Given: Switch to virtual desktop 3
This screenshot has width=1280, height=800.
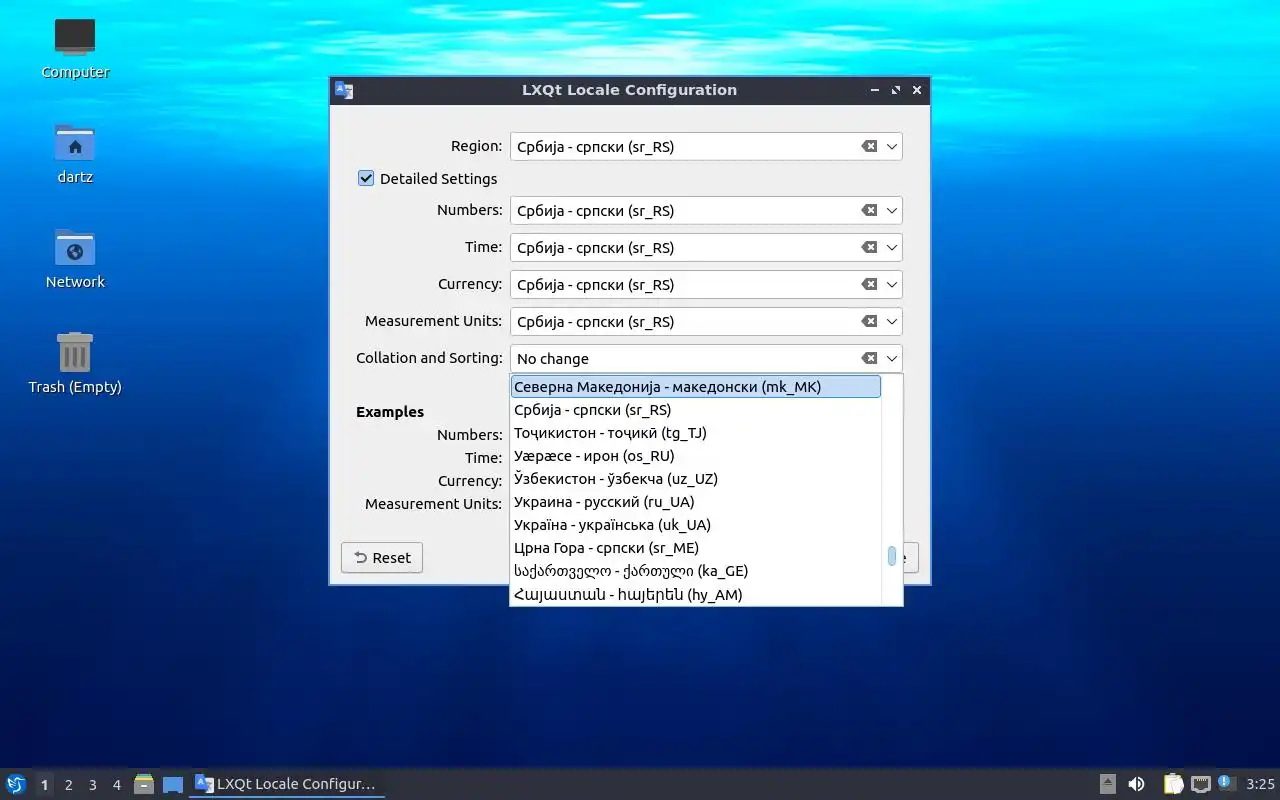Looking at the screenshot, I should pyautogui.click(x=92, y=785).
